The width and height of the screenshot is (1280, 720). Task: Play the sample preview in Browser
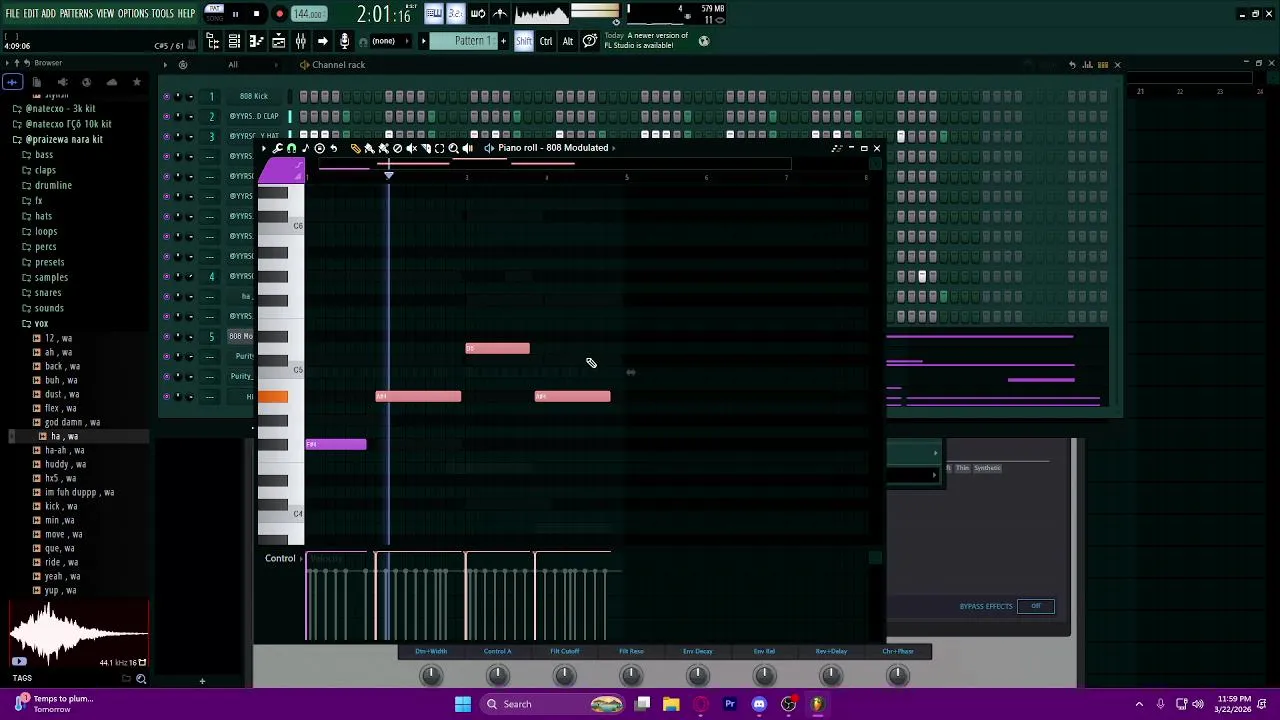tap(19, 662)
